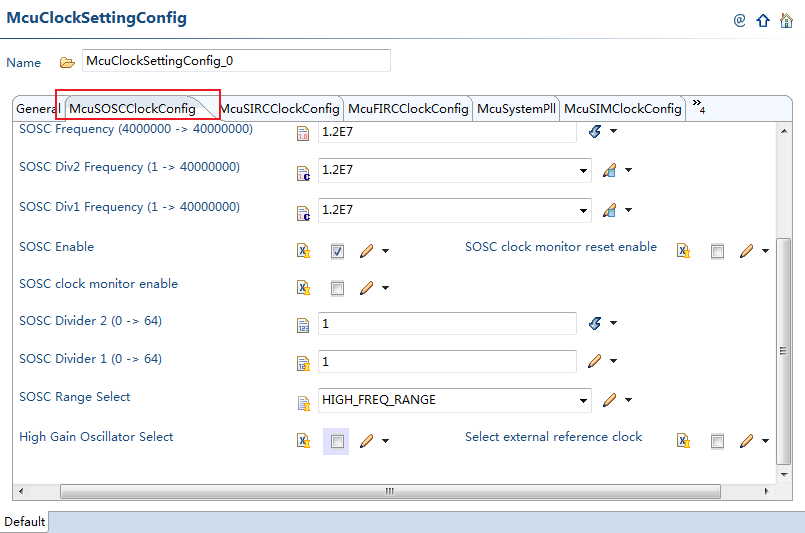Click the horizontal scrollbar left arrow
This screenshot has height=533, width=805.
[x=21, y=491]
